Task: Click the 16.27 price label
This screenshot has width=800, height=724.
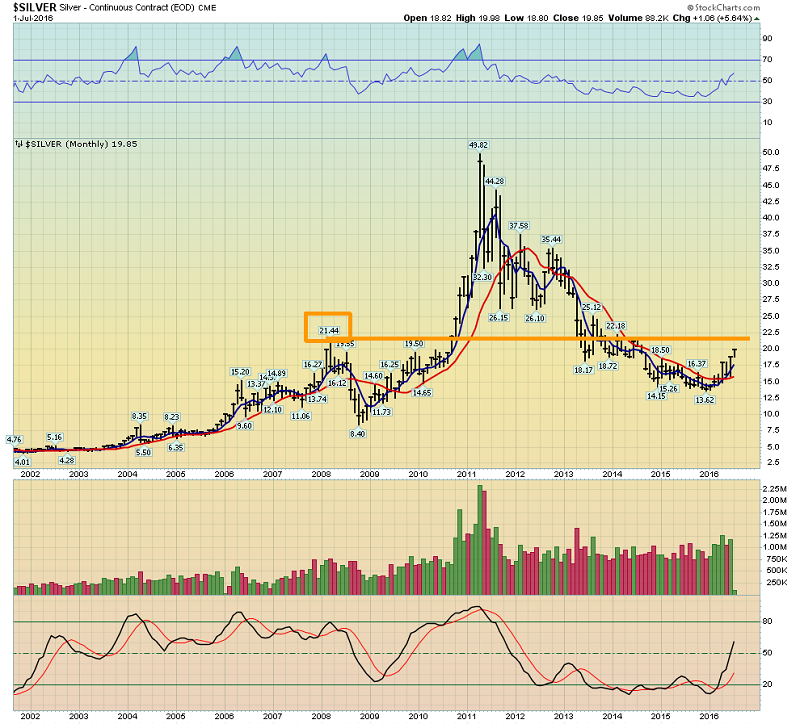Action: click(313, 364)
